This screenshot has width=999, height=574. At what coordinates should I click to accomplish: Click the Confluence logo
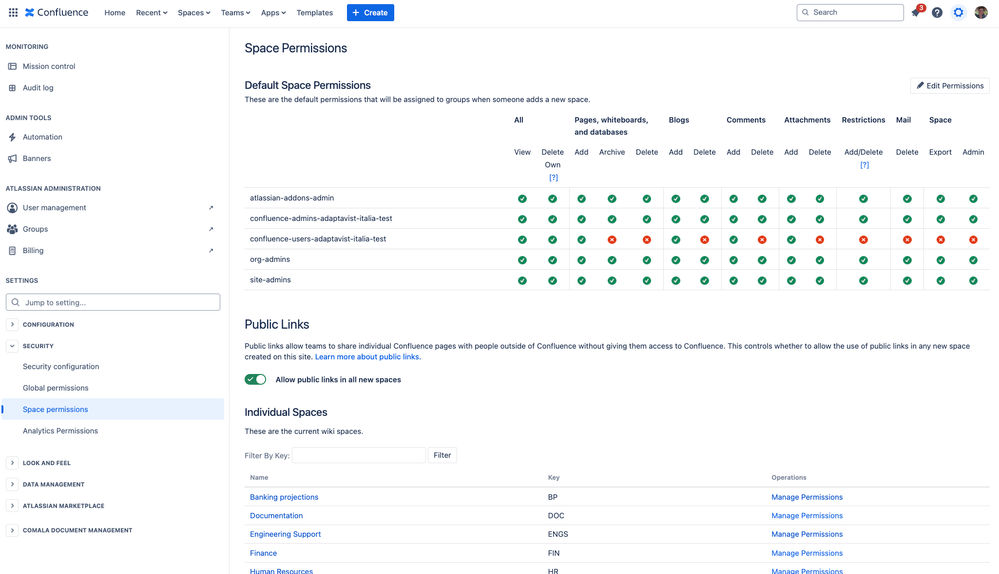click(x=57, y=12)
